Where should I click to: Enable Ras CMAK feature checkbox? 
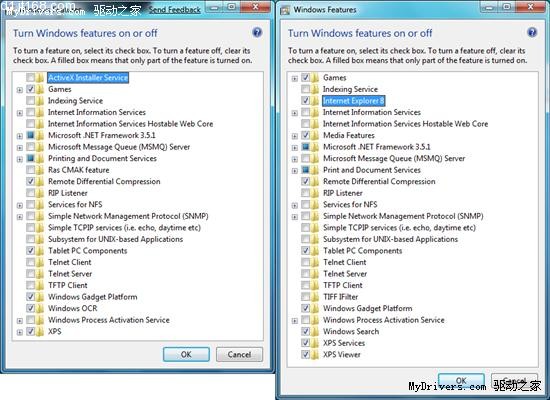[x=31, y=169]
